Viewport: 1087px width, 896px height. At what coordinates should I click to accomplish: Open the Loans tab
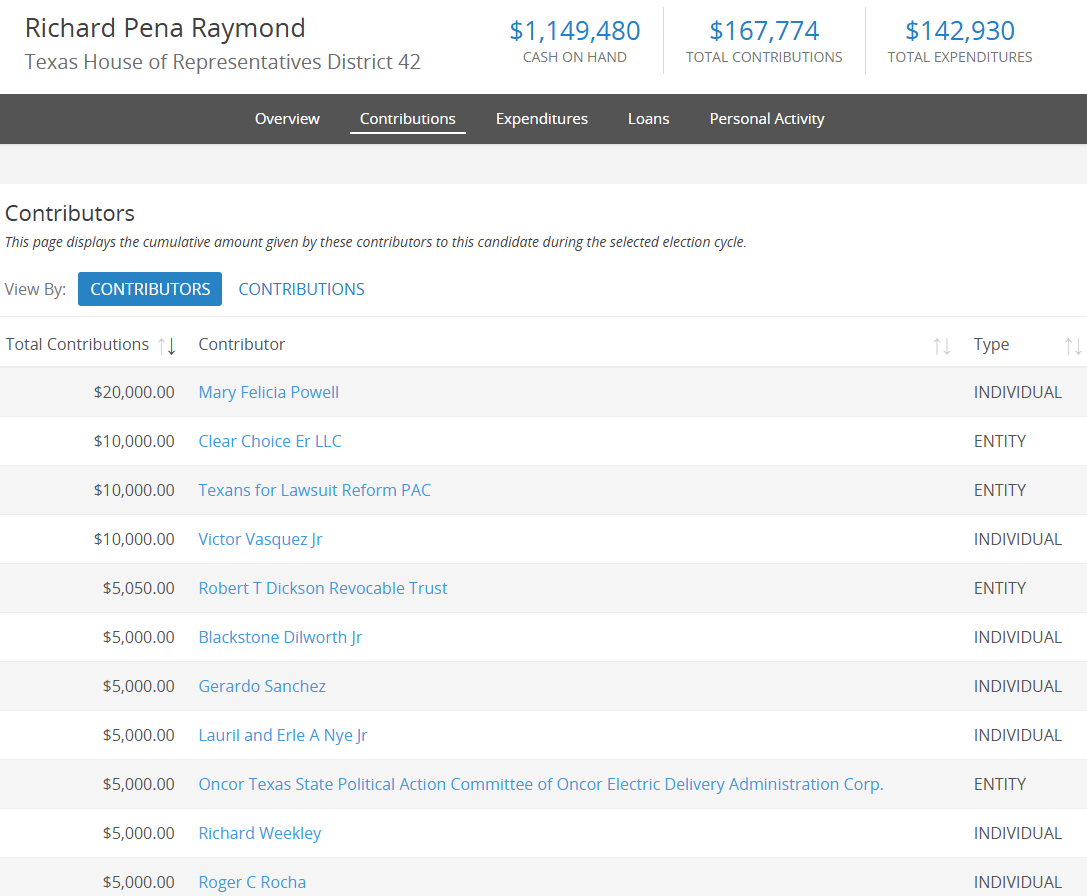[x=648, y=118]
